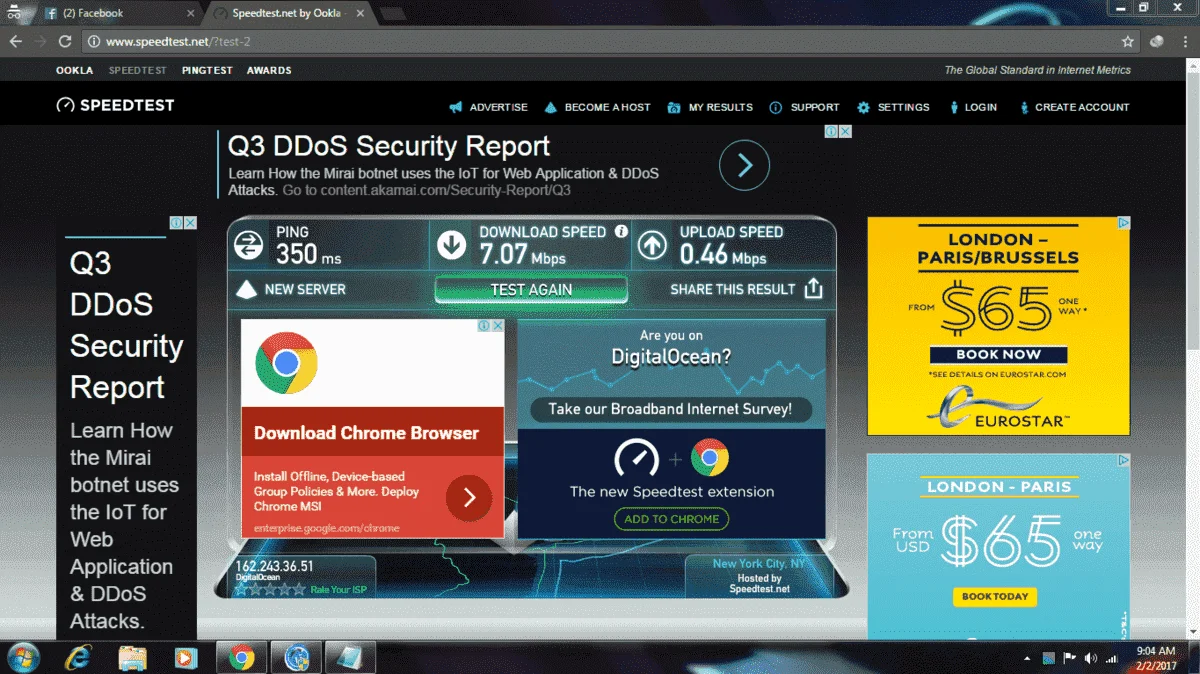The height and width of the screenshot is (674, 1200).
Task: Click the upload arrow icon
Action: point(652,244)
